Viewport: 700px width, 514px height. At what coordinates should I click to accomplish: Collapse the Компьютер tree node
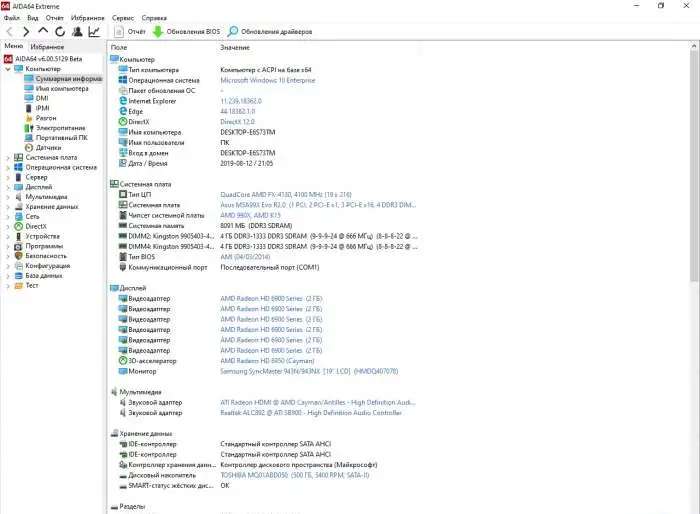8,69
